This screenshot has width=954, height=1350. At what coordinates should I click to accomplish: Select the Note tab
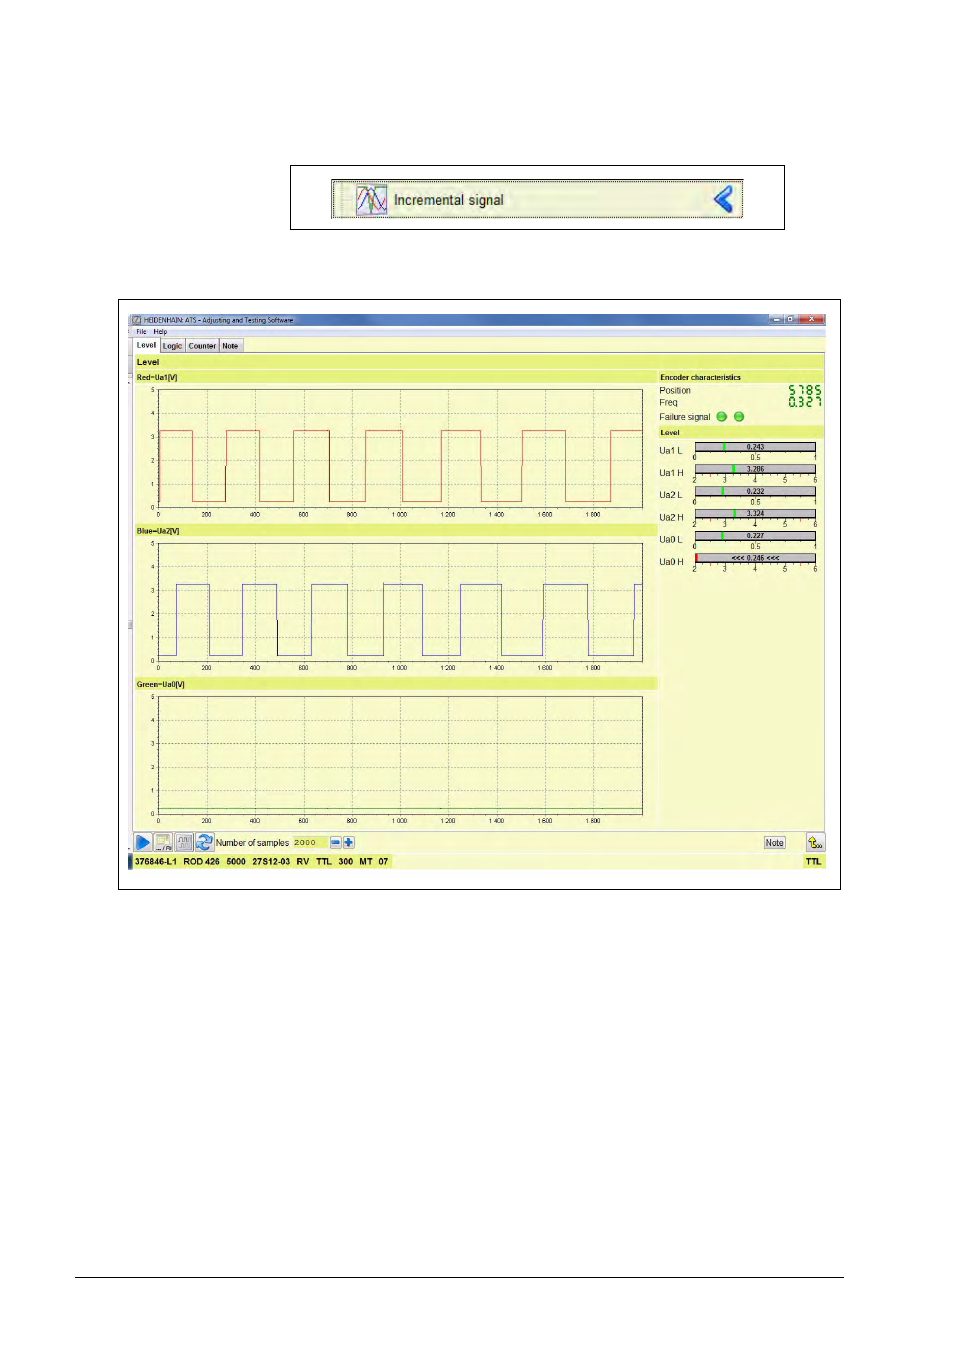click(x=230, y=346)
